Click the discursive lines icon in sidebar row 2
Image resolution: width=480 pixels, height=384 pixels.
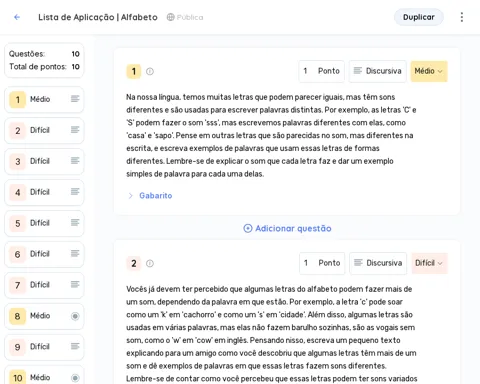(x=75, y=130)
